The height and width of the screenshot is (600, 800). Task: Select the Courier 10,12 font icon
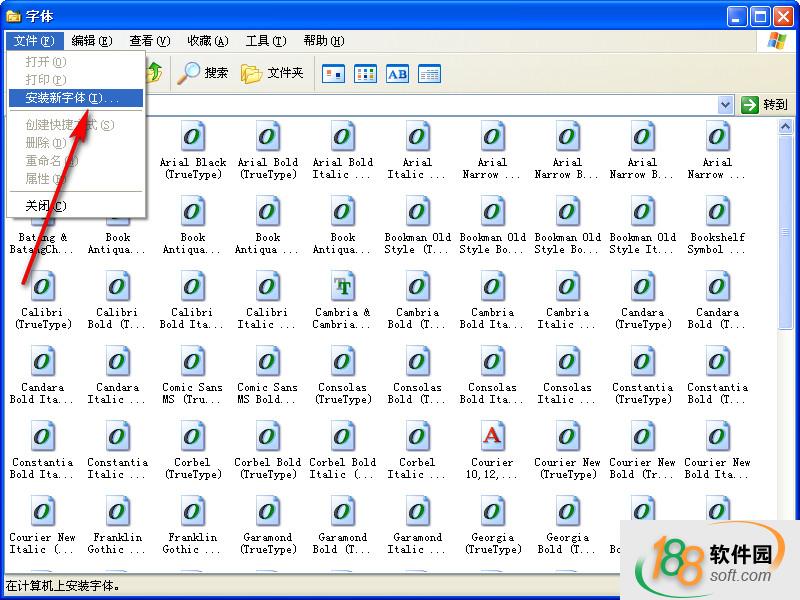coord(492,438)
